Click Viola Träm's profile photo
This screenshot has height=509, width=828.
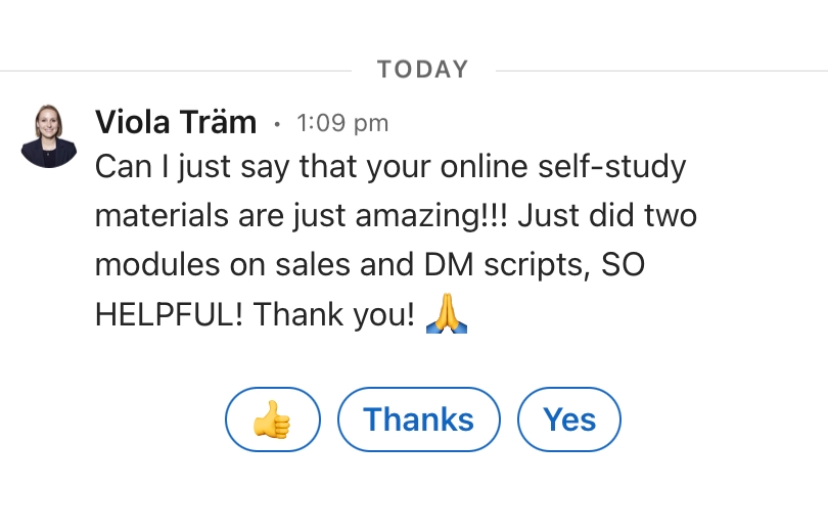[49, 134]
